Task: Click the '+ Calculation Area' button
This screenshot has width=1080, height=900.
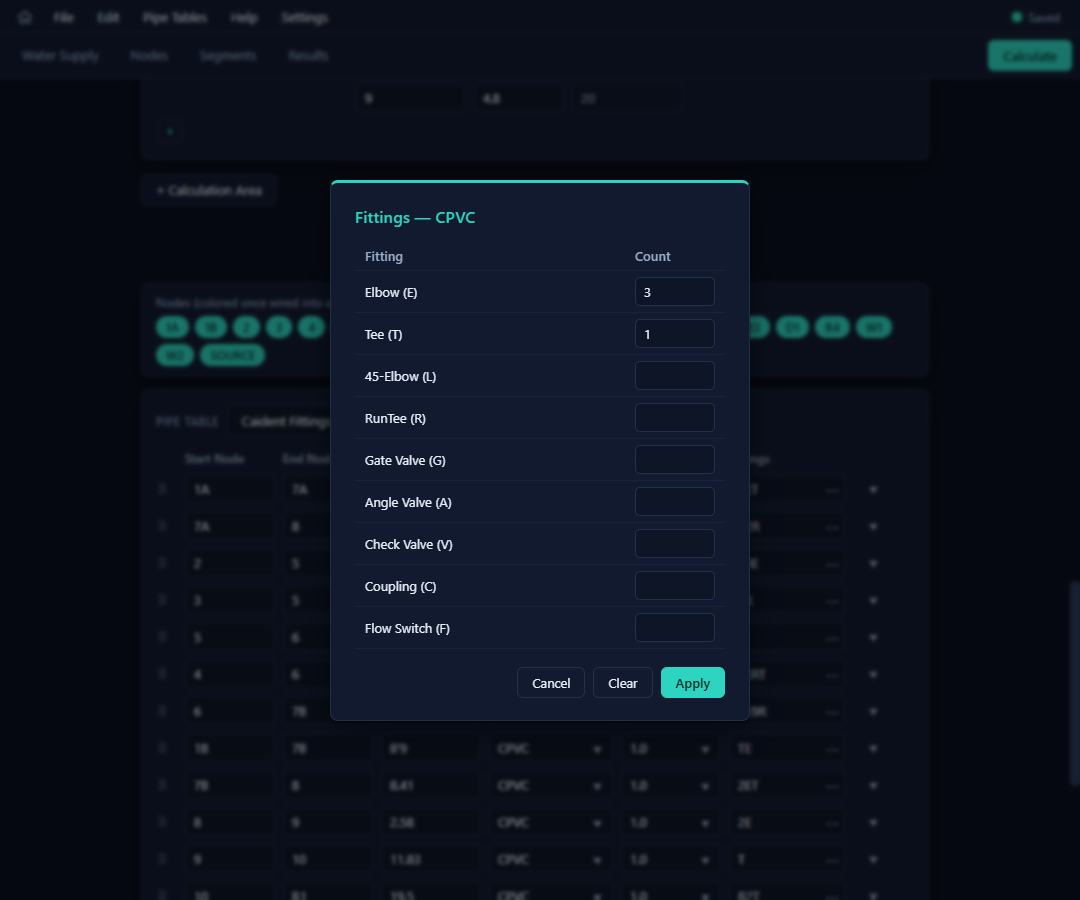Action: (209, 190)
